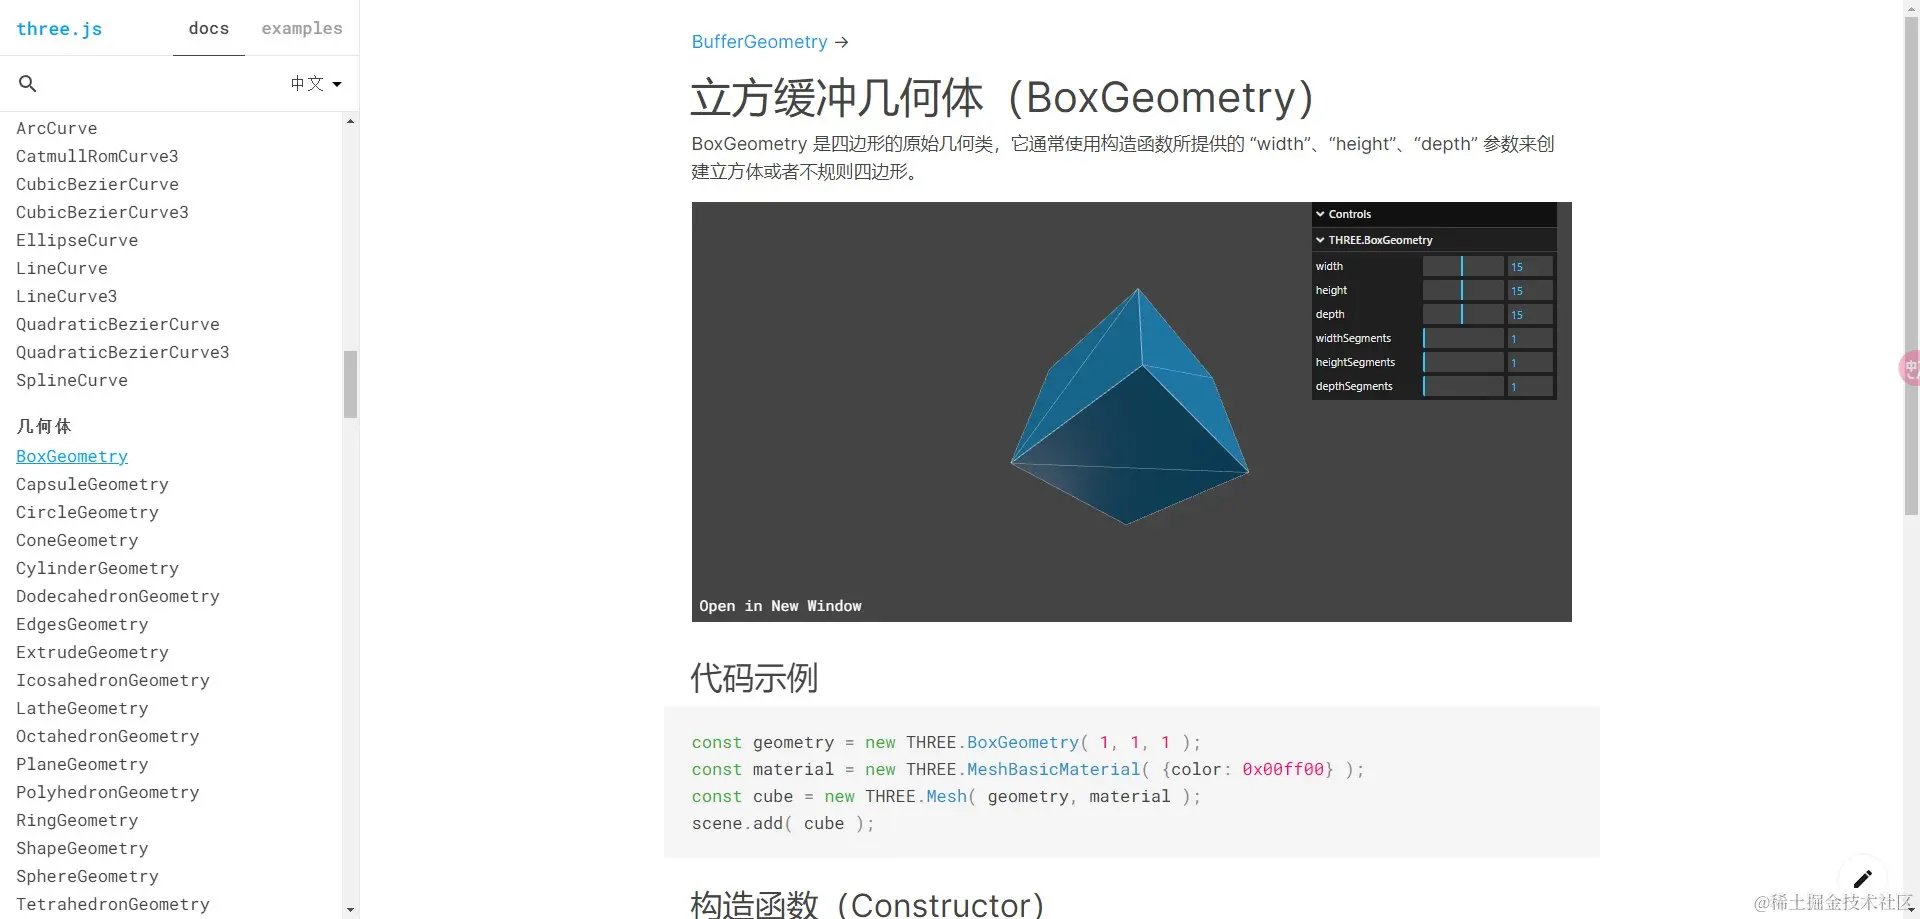Click the depth value field

click(1530, 314)
